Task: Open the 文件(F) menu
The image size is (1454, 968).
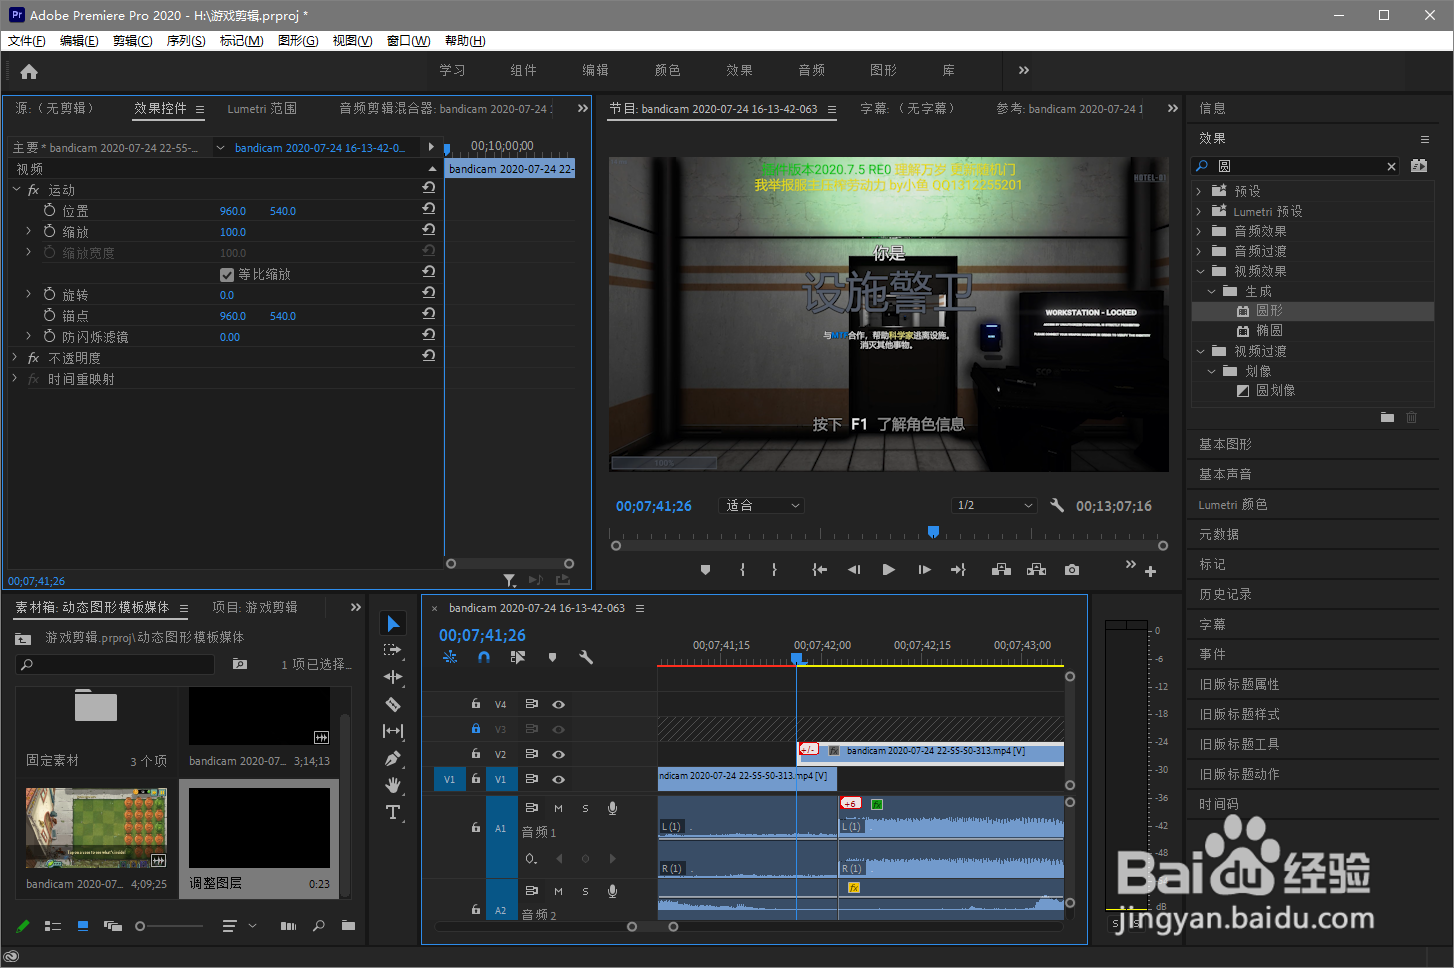Action: point(27,41)
